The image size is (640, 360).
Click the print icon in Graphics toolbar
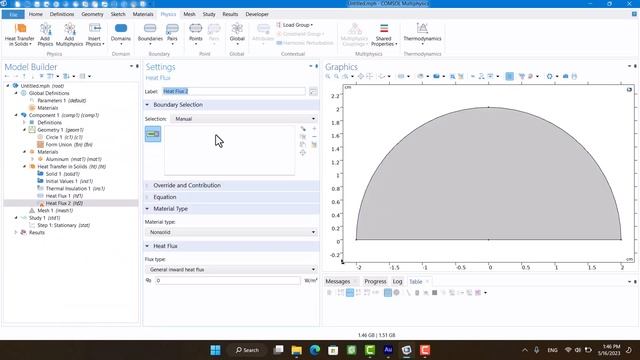574,76
